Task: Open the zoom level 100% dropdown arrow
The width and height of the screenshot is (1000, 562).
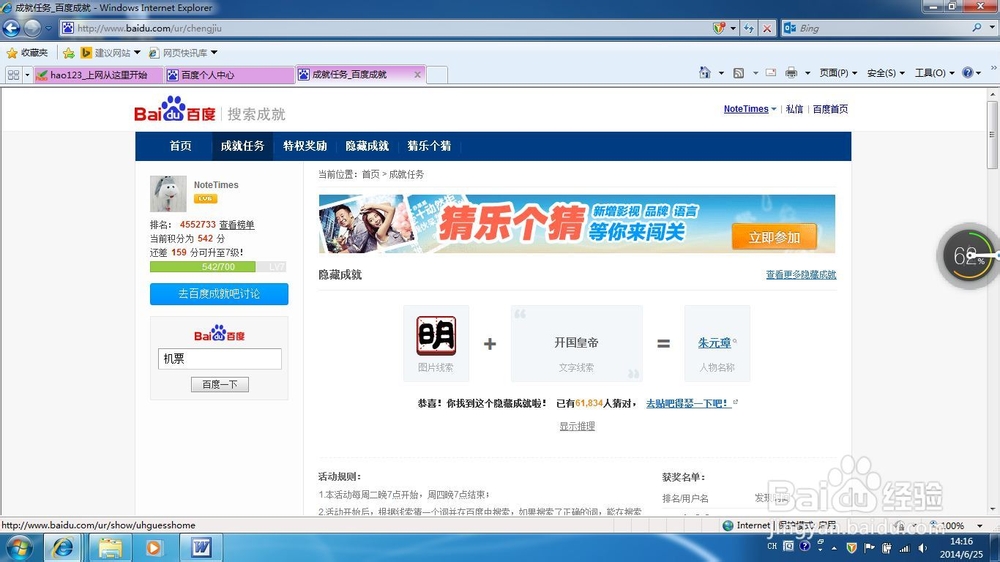Action: (980, 526)
